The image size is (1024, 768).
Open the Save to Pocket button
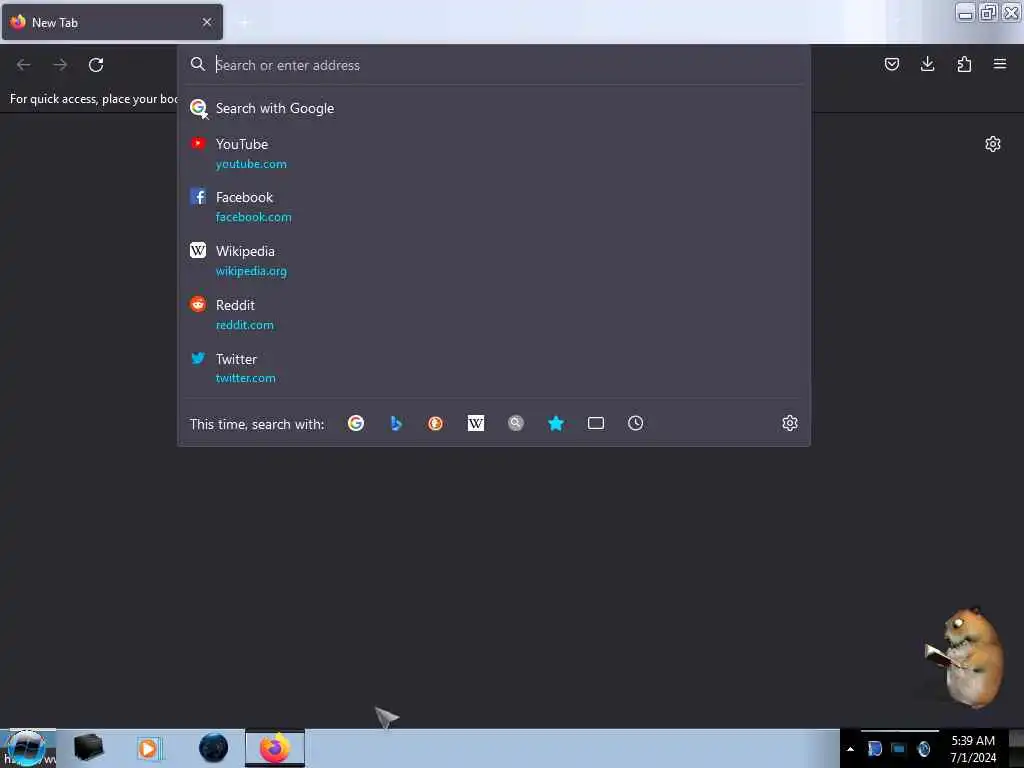point(891,64)
